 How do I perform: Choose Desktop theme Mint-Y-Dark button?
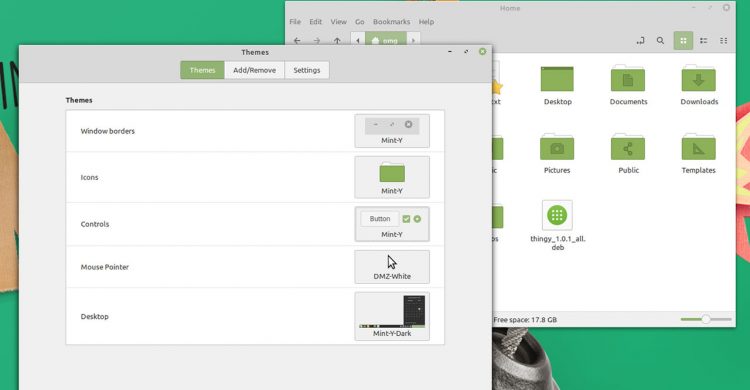[x=392, y=316]
